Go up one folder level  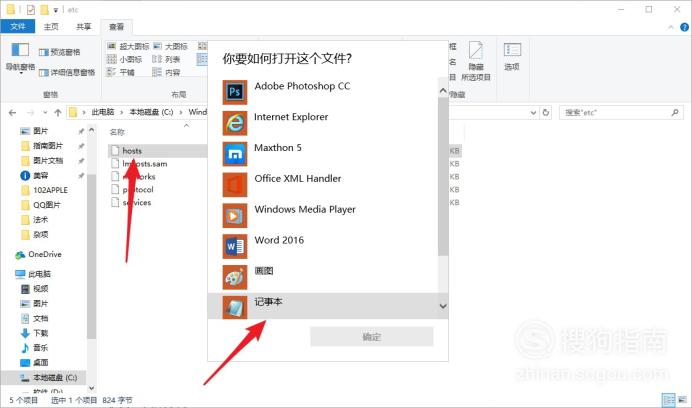pyautogui.click(x=58, y=113)
